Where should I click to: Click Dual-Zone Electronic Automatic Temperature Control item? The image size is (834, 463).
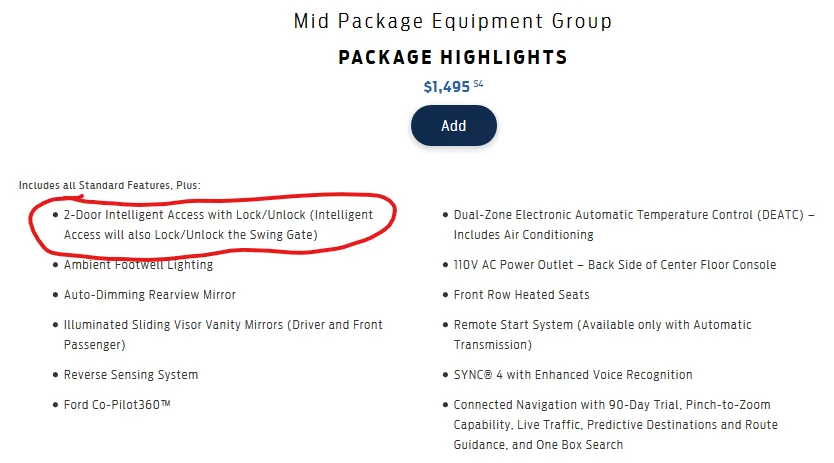pyautogui.click(x=634, y=225)
